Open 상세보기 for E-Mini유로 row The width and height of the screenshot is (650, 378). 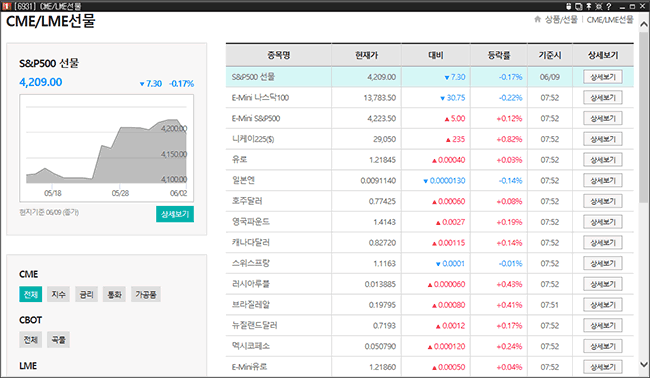click(x=603, y=367)
